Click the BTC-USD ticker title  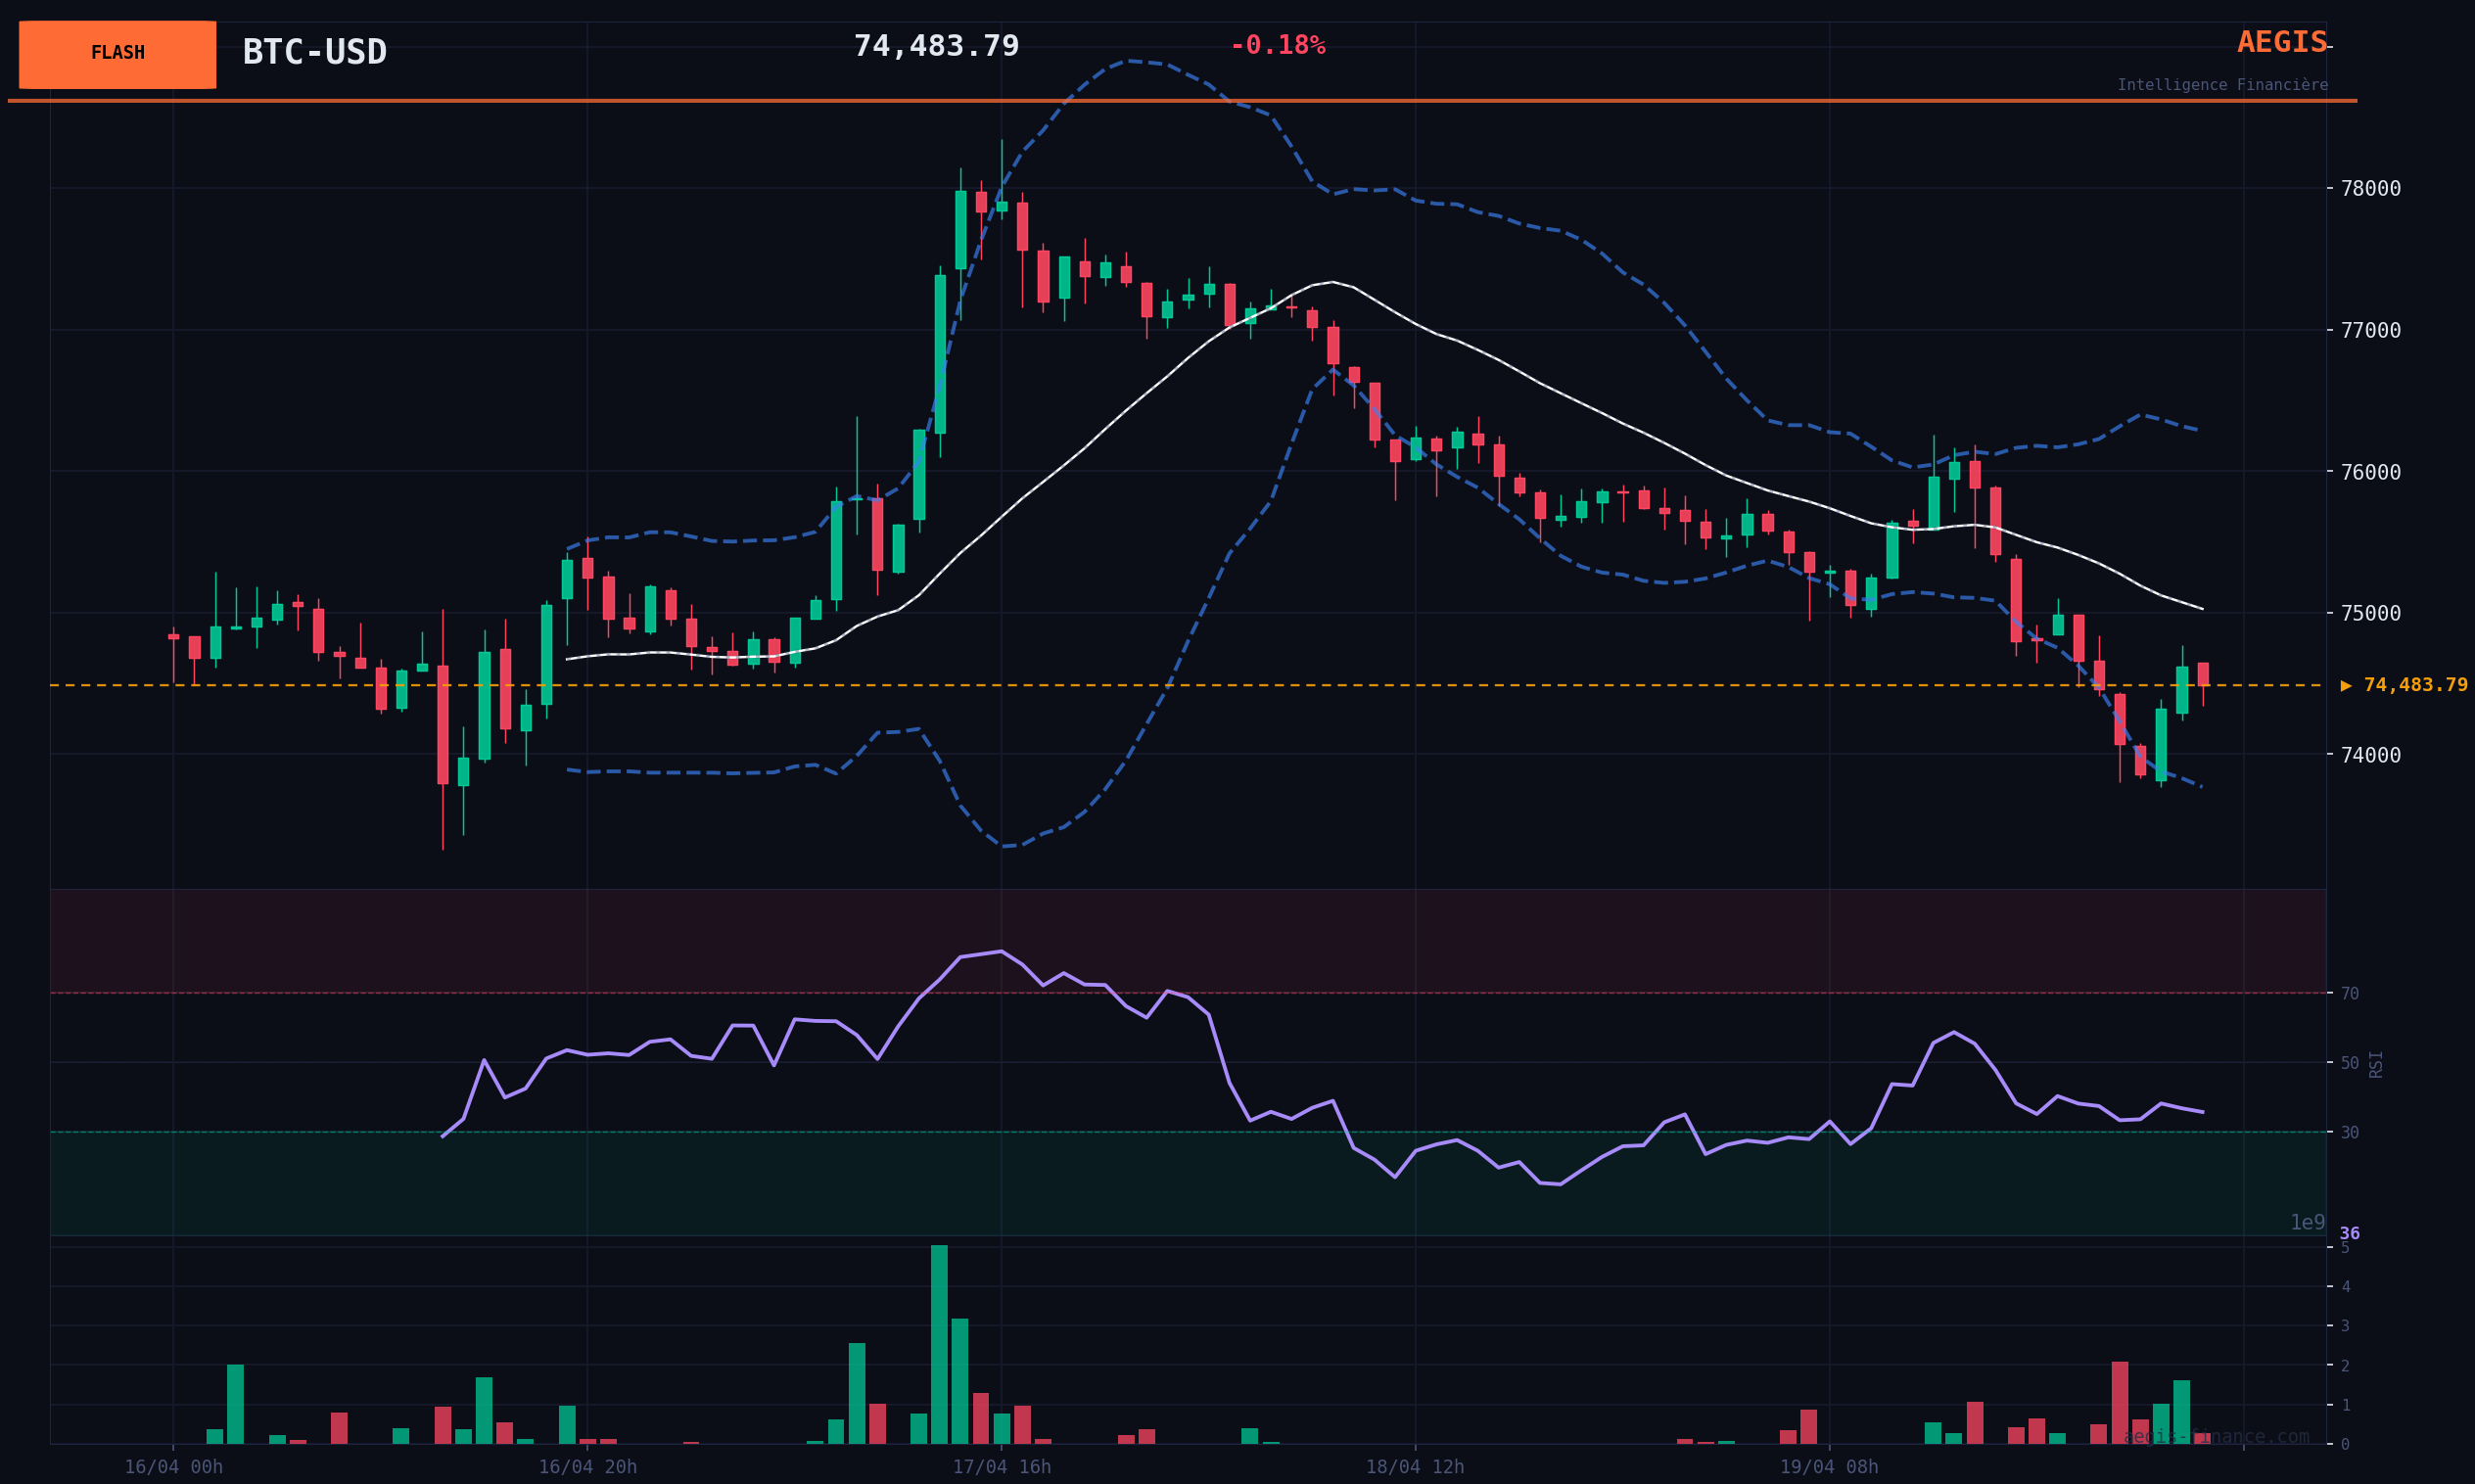(x=314, y=52)
